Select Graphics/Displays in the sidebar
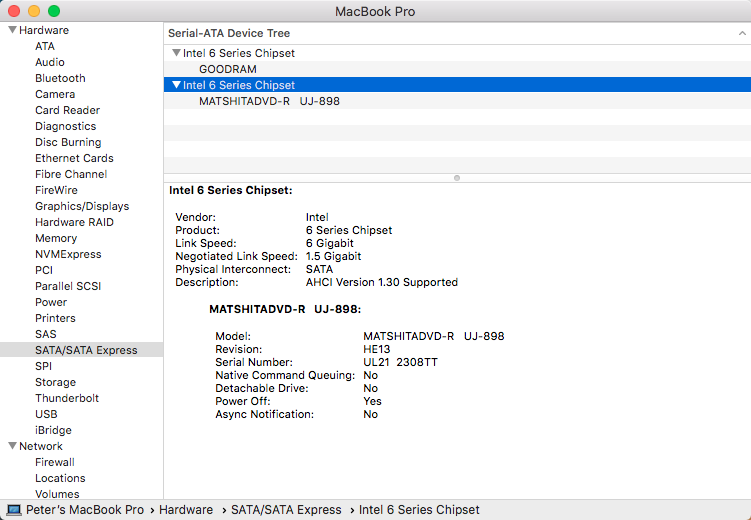 (x=82, y=206)
